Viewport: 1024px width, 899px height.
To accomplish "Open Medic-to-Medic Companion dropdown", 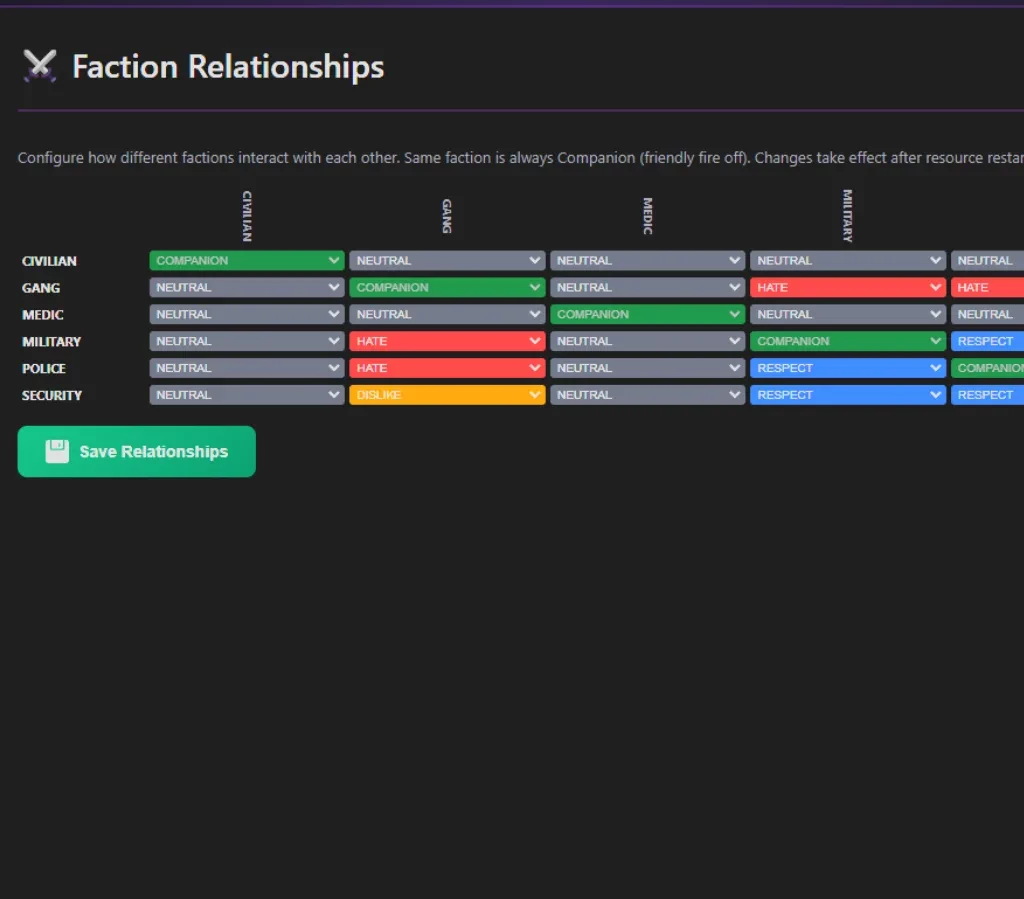I will coord(647,314).
